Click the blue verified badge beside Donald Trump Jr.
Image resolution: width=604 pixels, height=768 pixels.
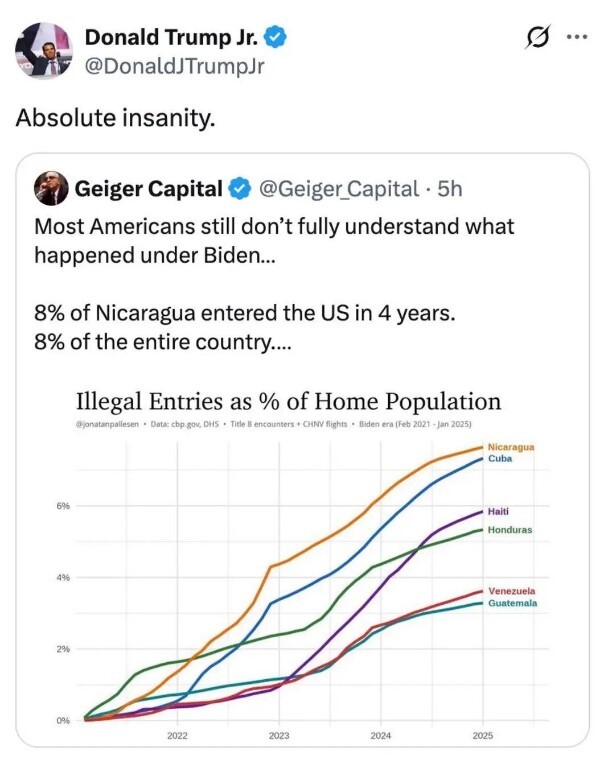pos(276,38)
